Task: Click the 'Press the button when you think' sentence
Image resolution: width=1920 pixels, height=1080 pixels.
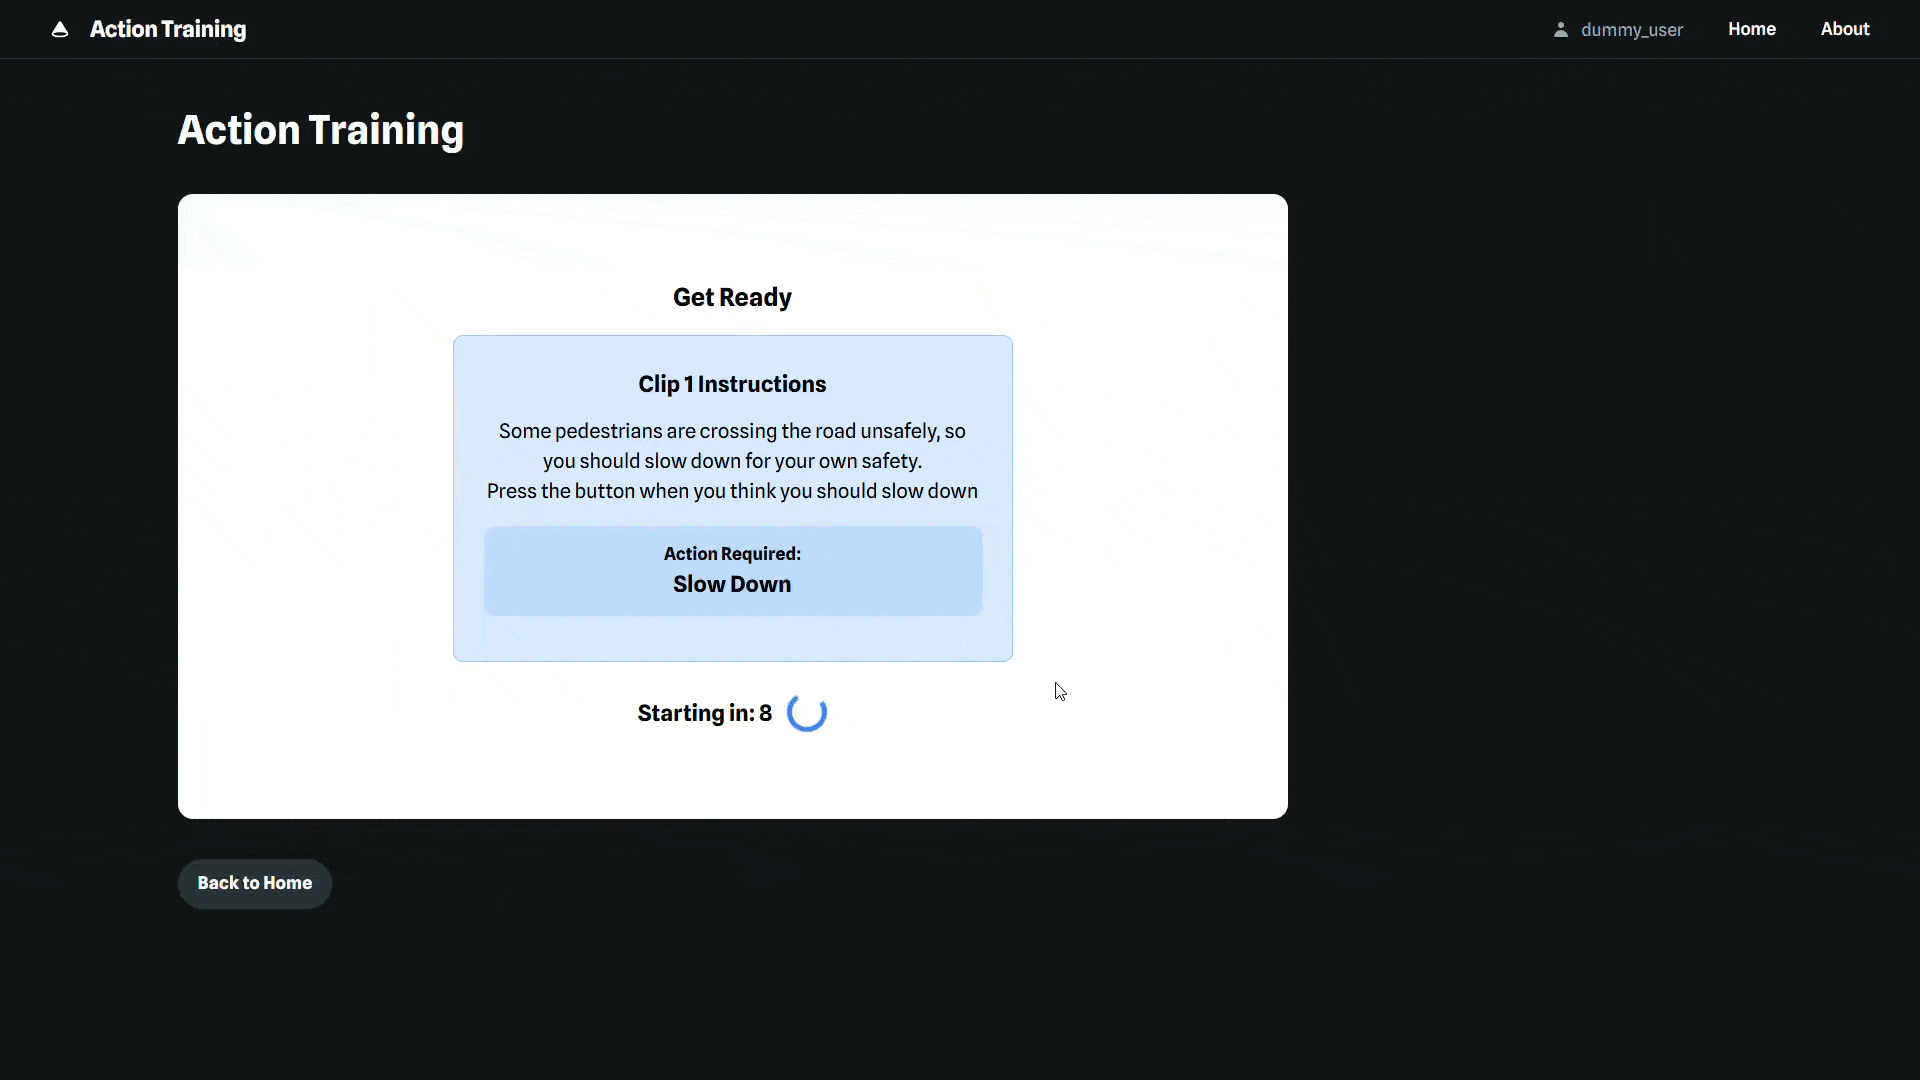Action: (x=732, y=491)
